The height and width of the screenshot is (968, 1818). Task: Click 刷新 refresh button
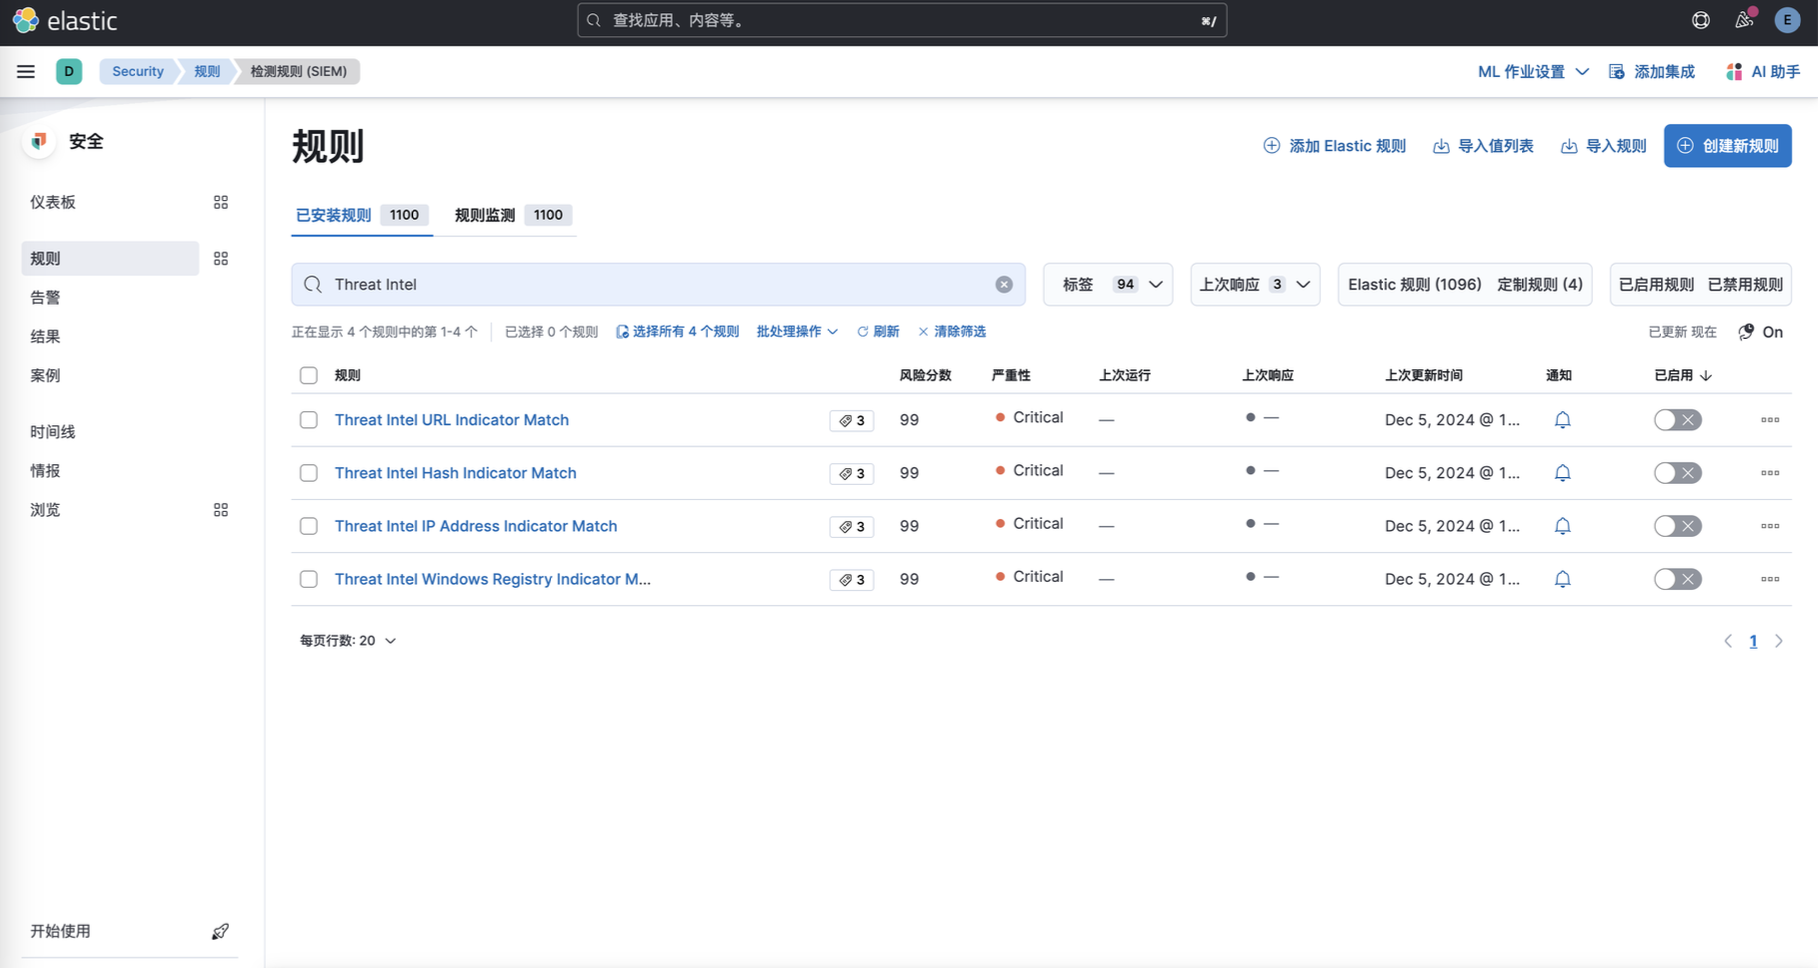pos(878,332)
